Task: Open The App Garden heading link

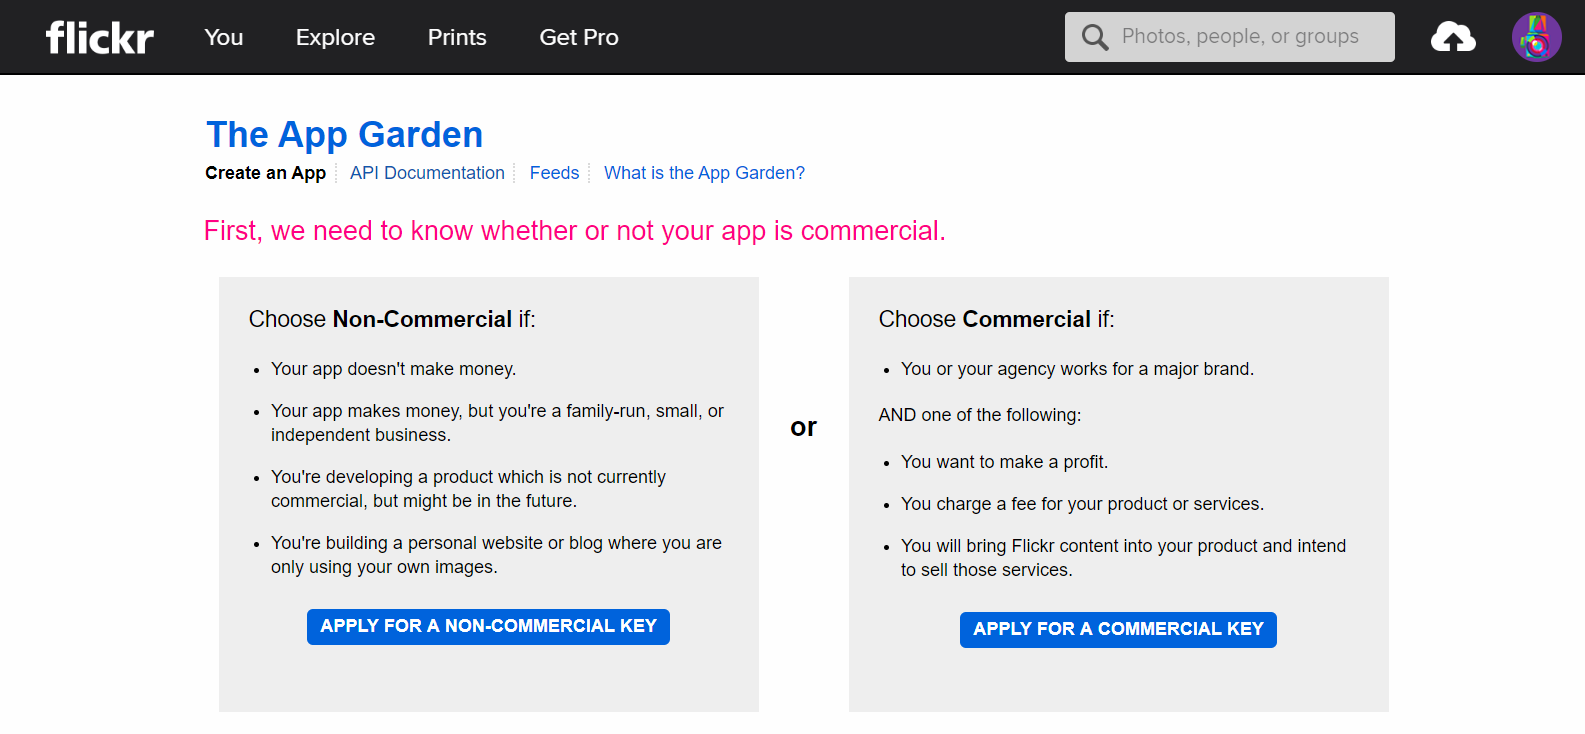Action: 345,134
